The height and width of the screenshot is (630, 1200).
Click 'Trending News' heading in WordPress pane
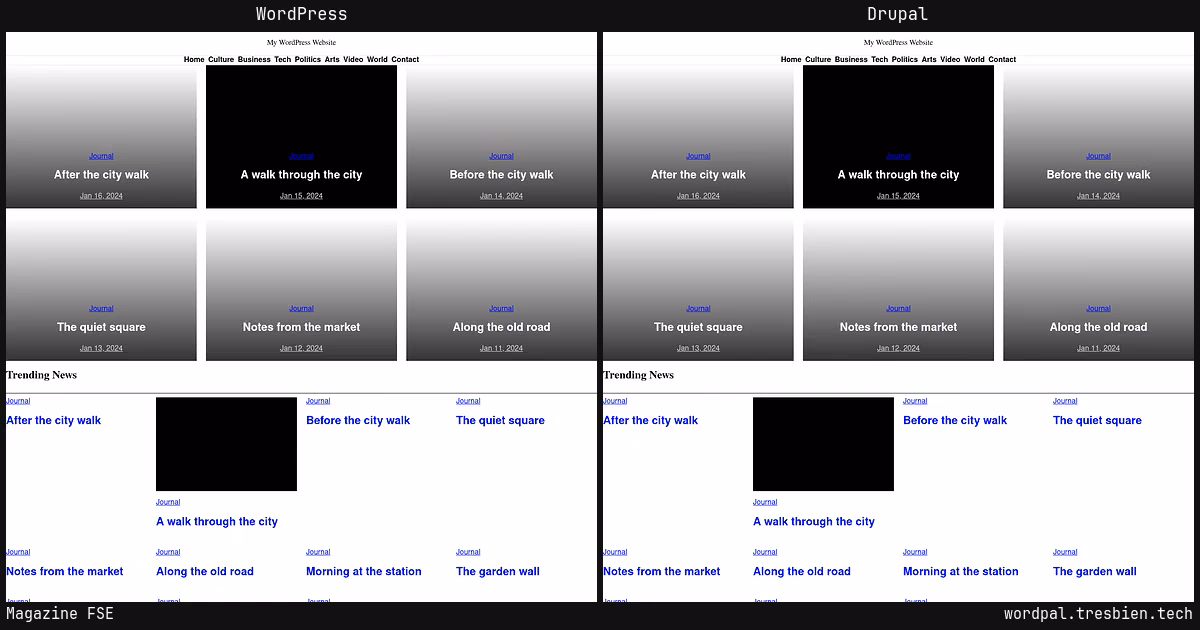tap(41, 375)
